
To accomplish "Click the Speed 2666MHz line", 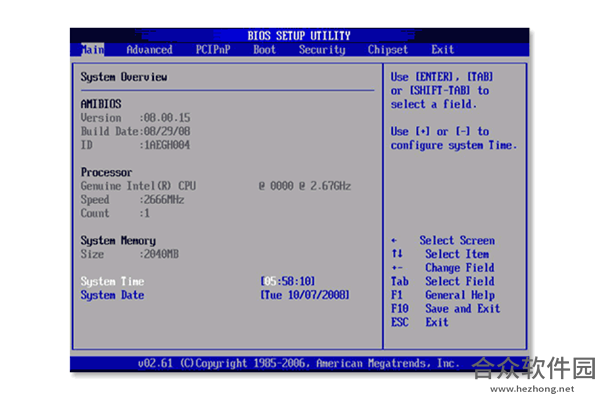I will point(132,200).
